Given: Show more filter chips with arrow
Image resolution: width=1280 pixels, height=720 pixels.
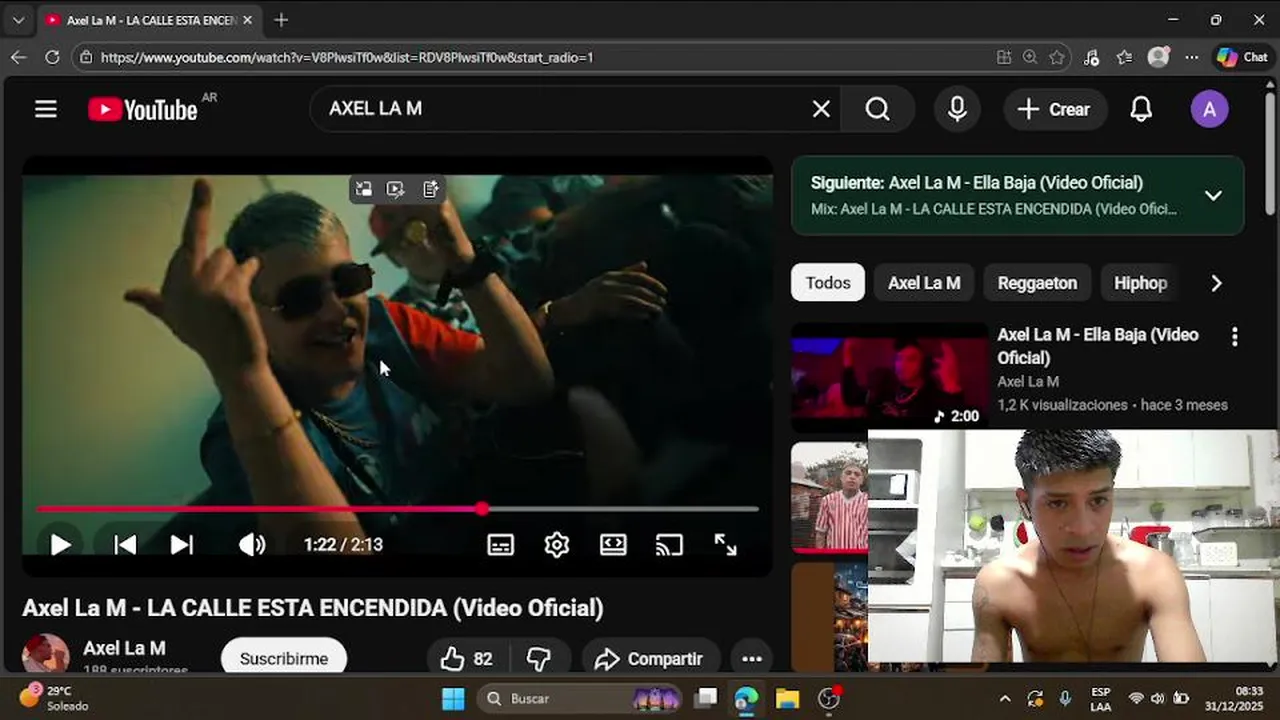Looking at the screenshot, I should [x=1216, y=283].
